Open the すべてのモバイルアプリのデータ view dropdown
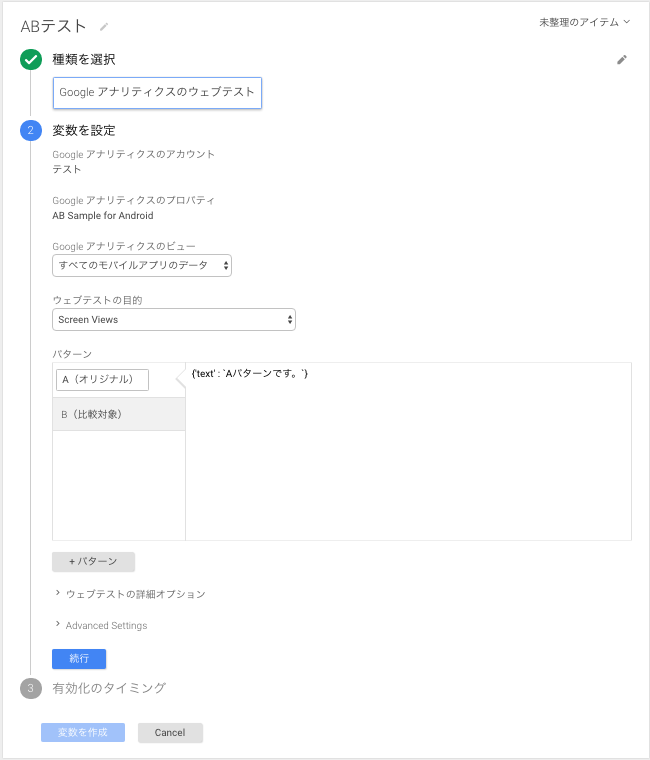 (x=142, y=266)
